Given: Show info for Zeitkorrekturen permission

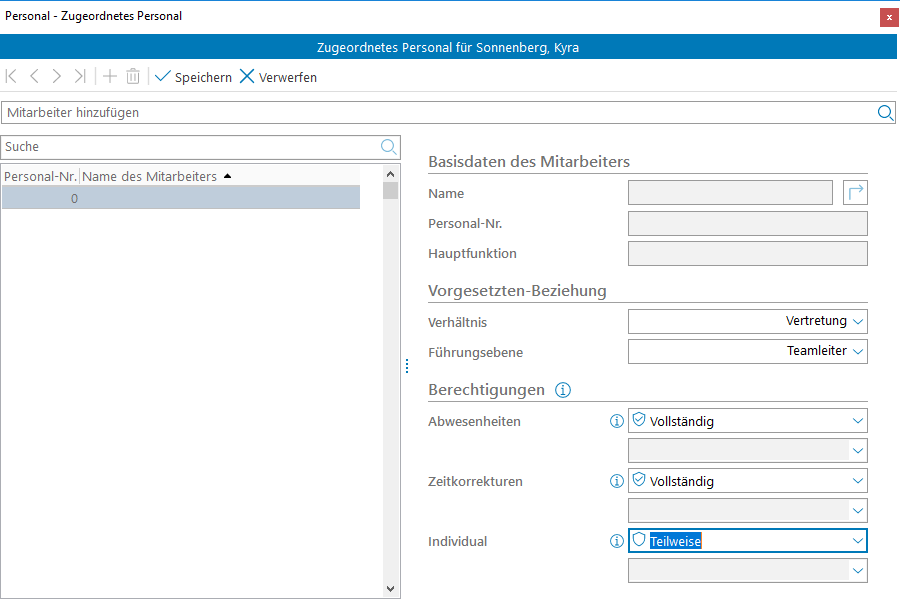Looking at the screenshot, I should [x=616, y=482].
